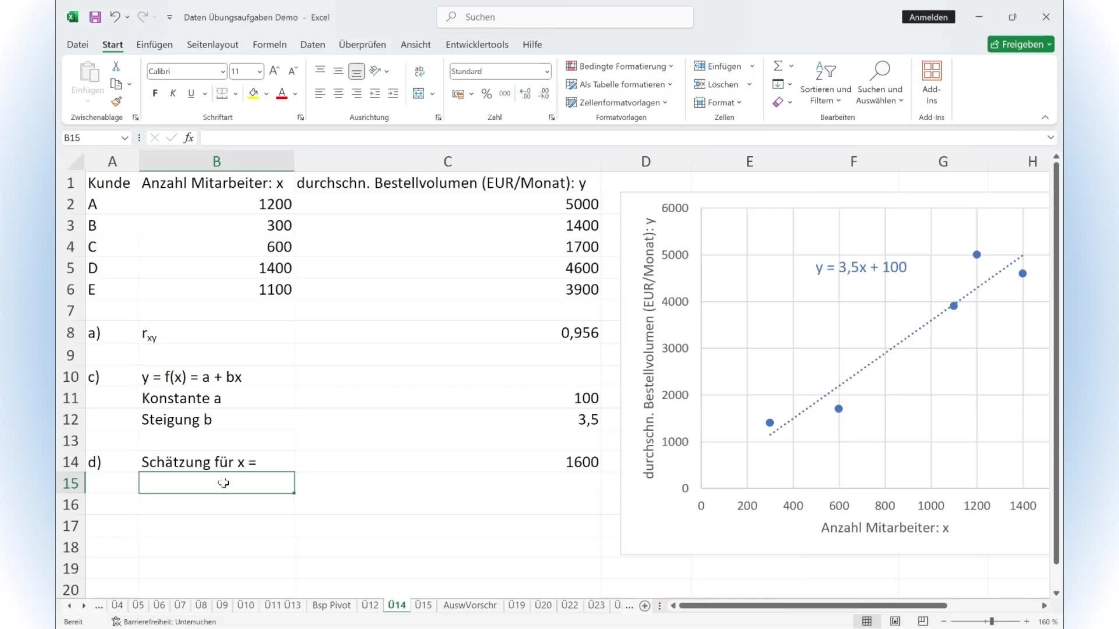The width and height of the screenshot is (1119, 629).
Task: Open the Add-Ins button
Action: coord(931,83)
